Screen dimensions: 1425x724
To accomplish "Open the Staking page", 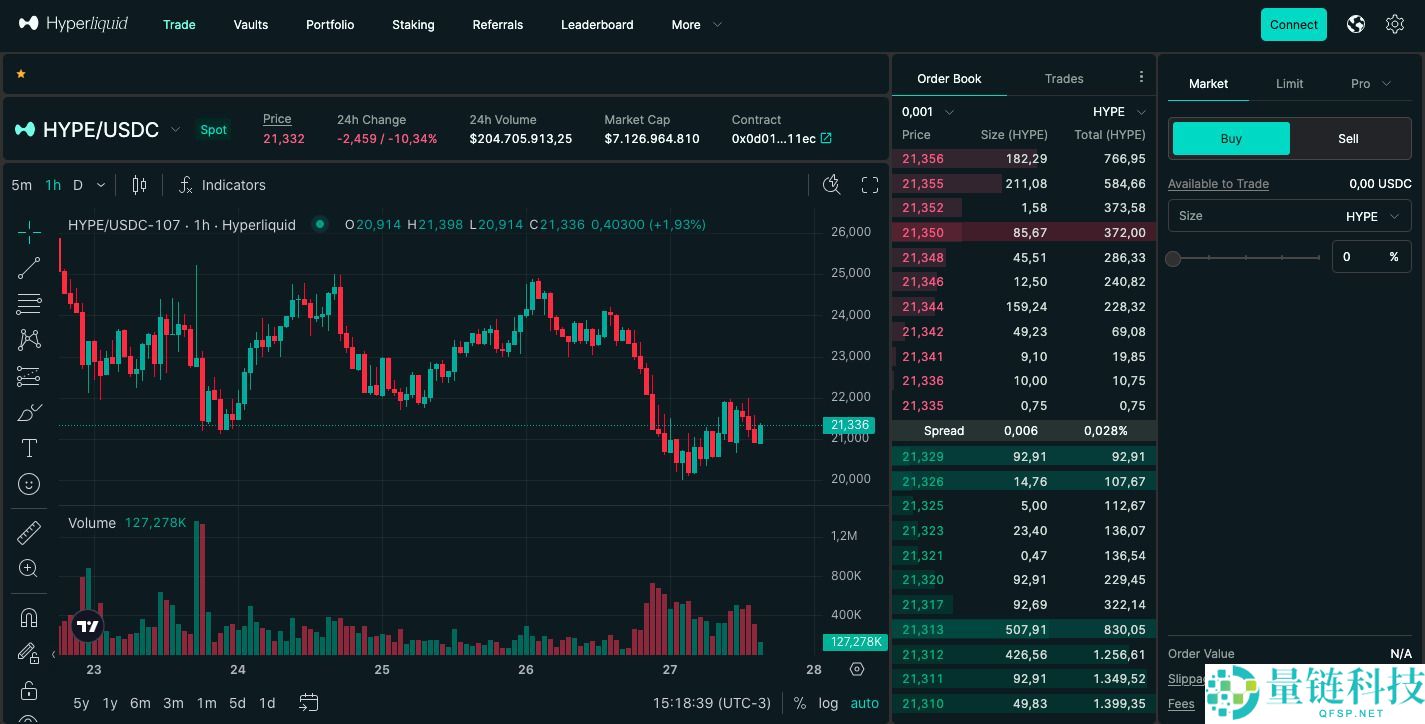I will coord(413,25).
